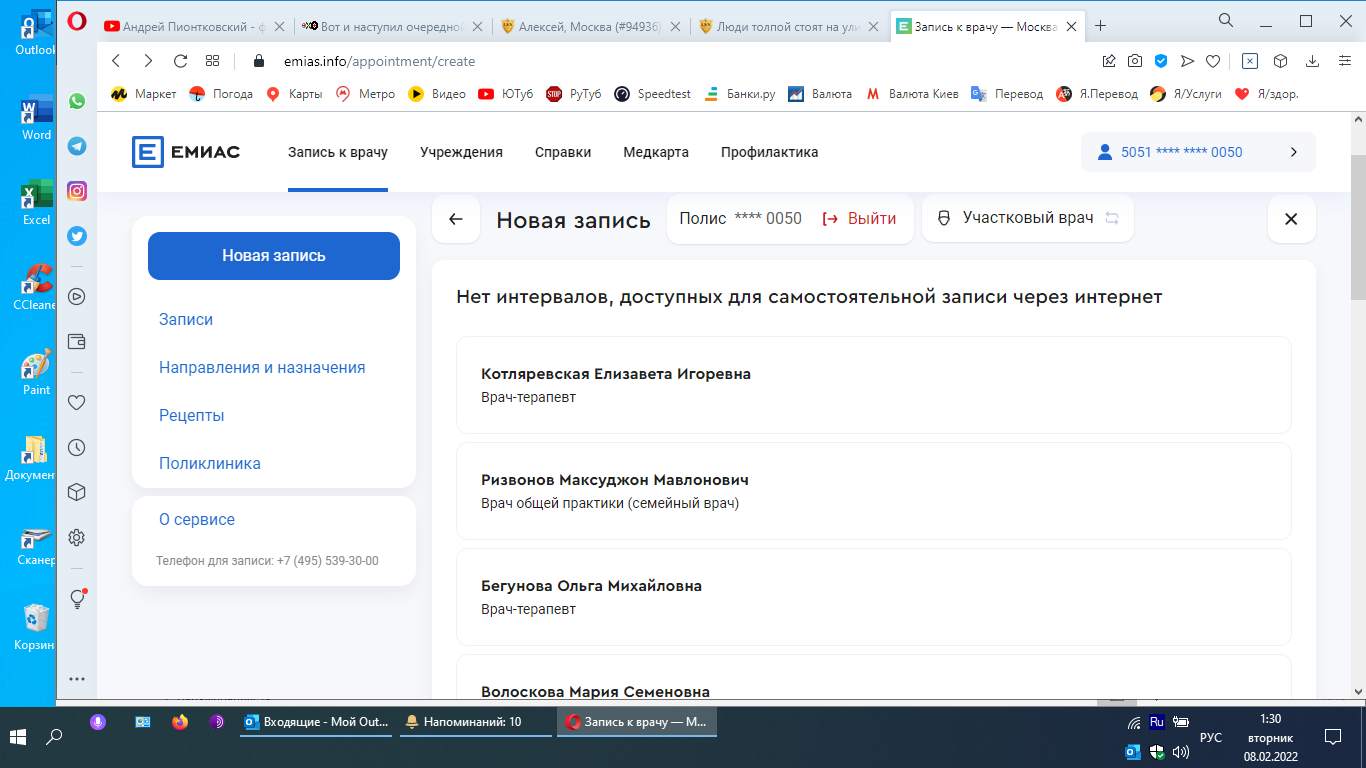Open the Медкарта menu item
1366x768 pixels.
pyautogui.click(x=656, y=152)
